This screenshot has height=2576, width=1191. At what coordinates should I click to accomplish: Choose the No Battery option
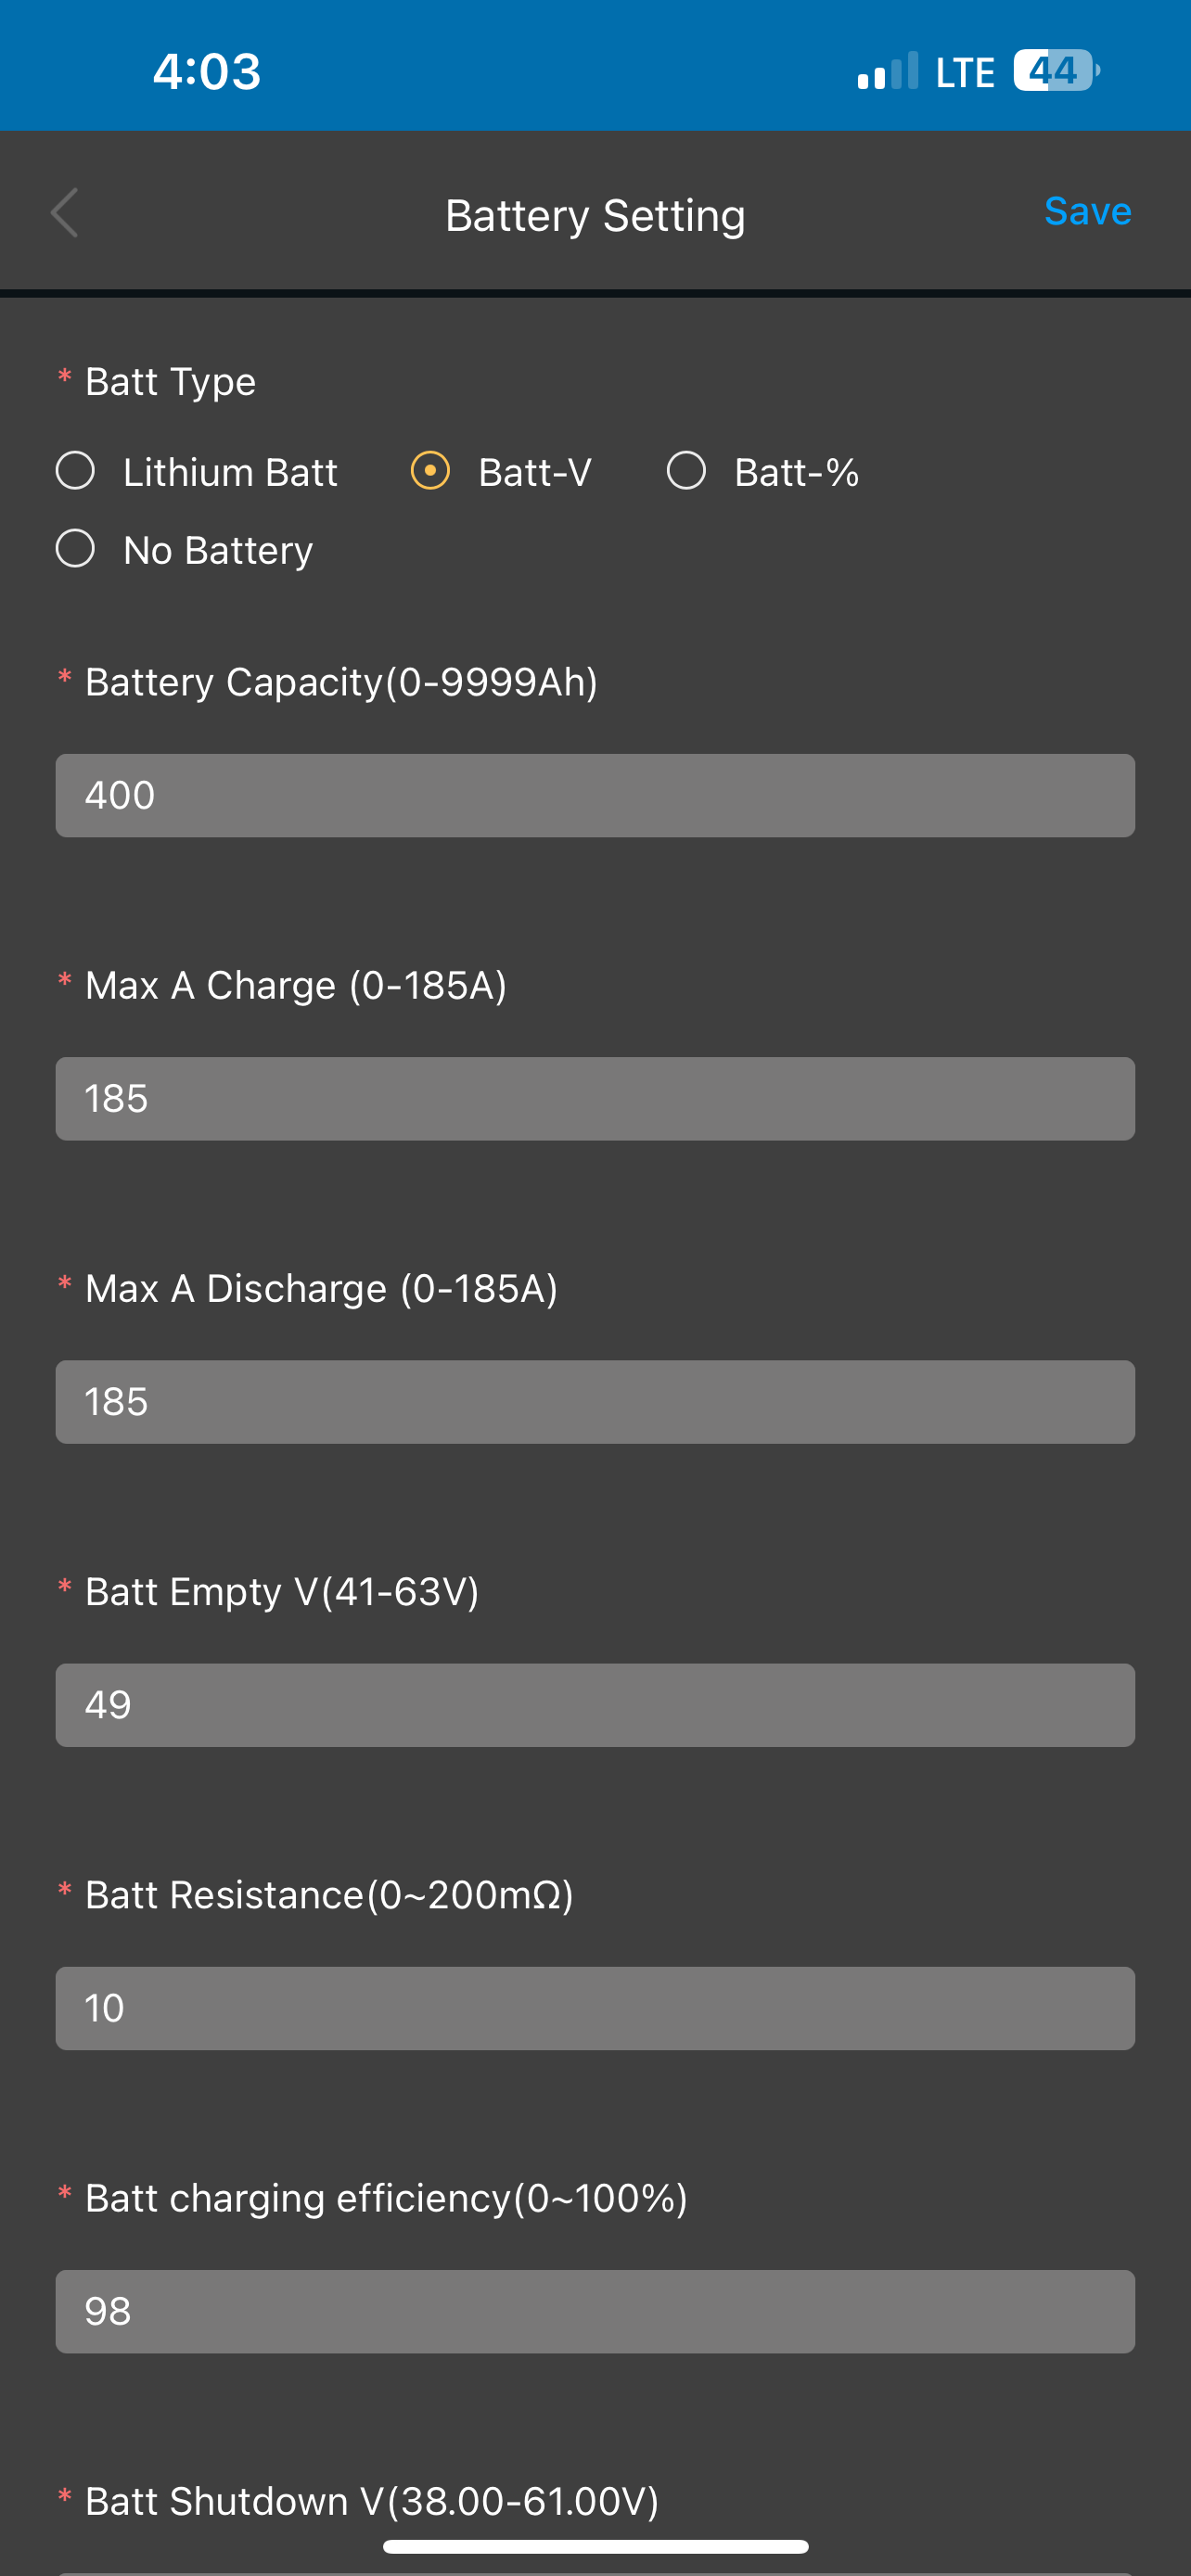pos(185,550)
